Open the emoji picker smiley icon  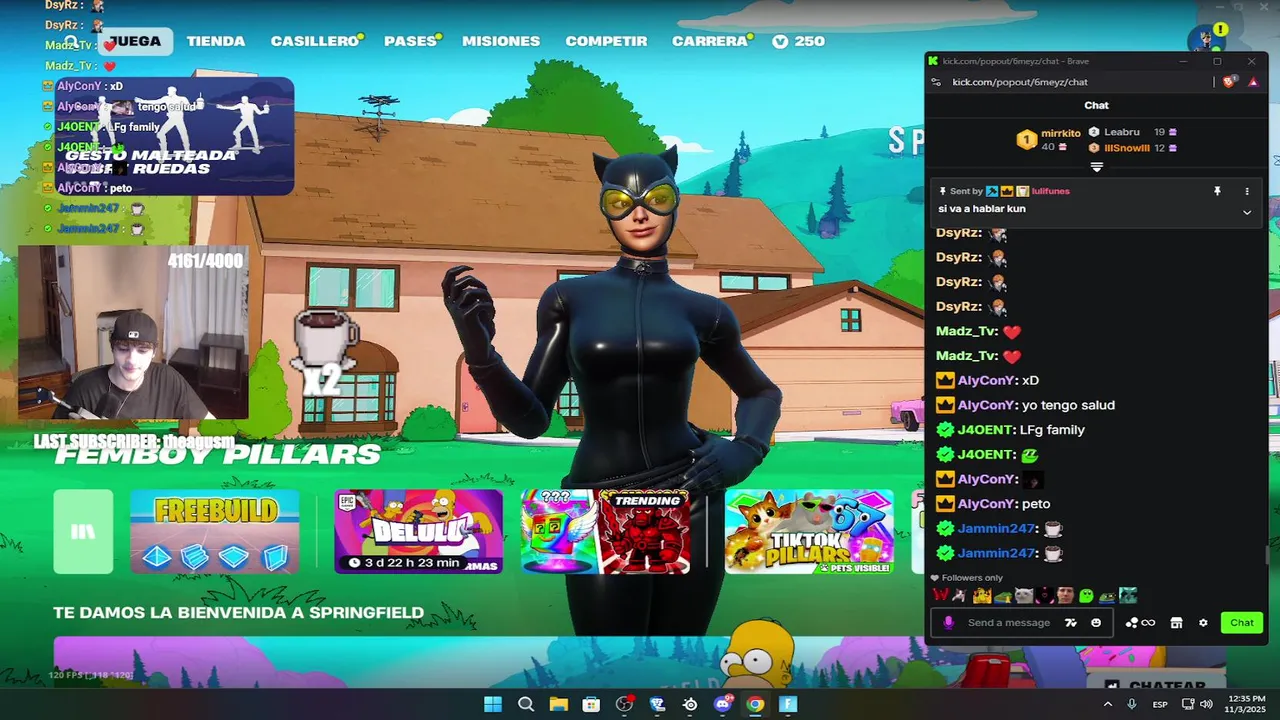tap(1096, 622)
